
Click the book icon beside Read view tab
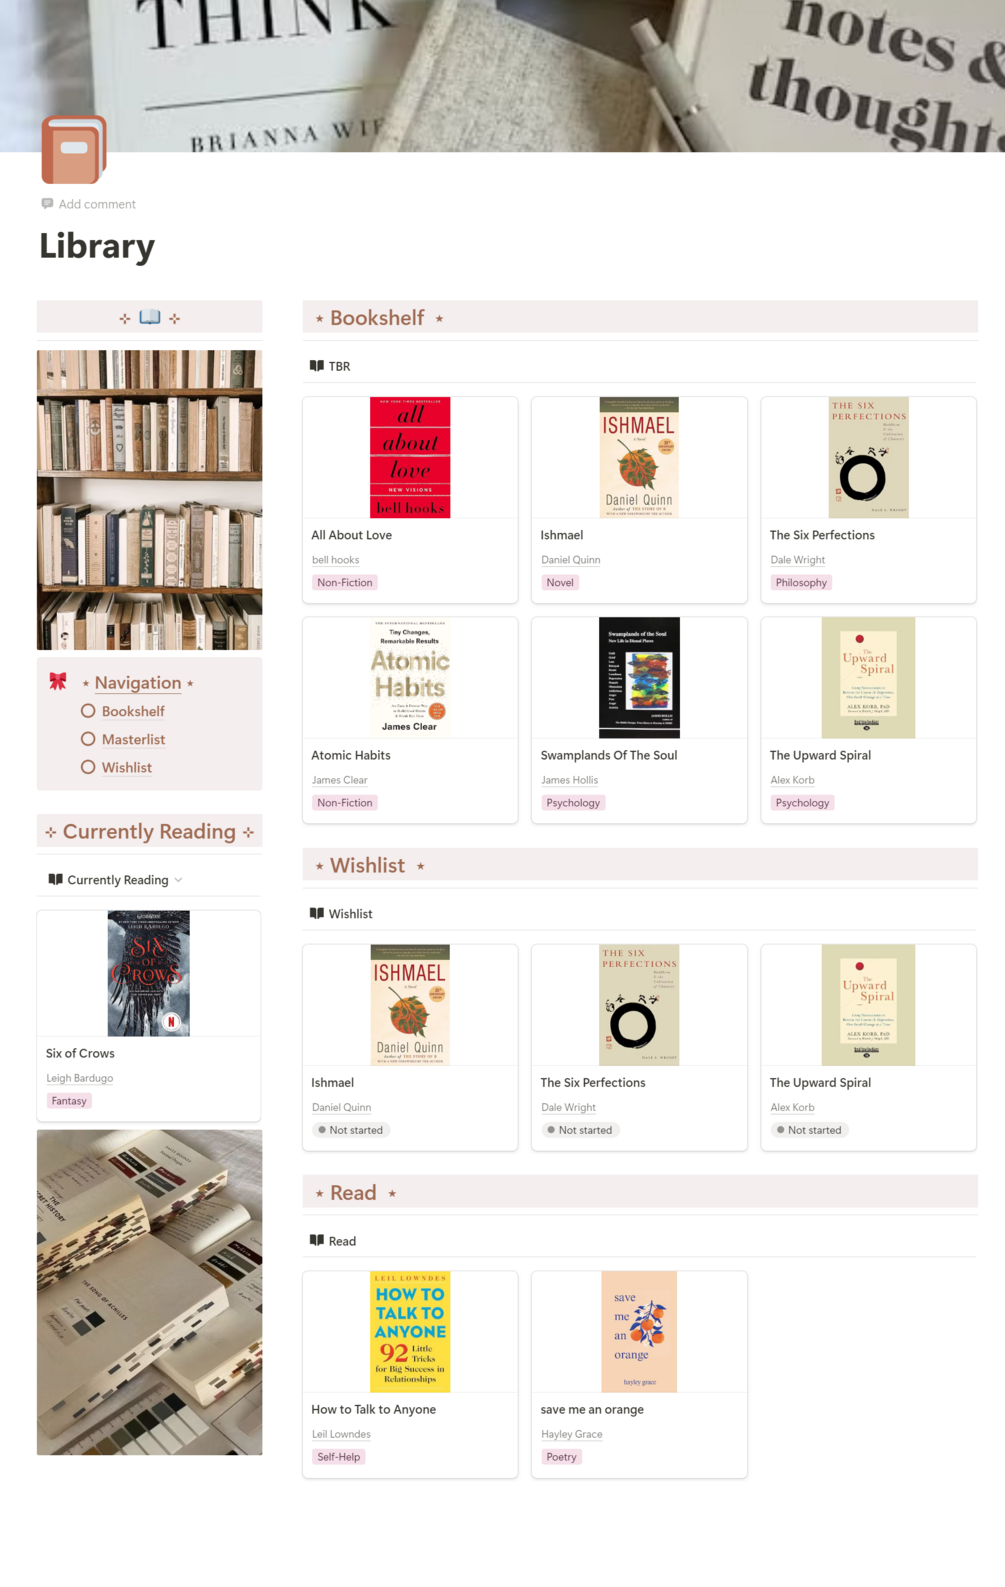317,1240
